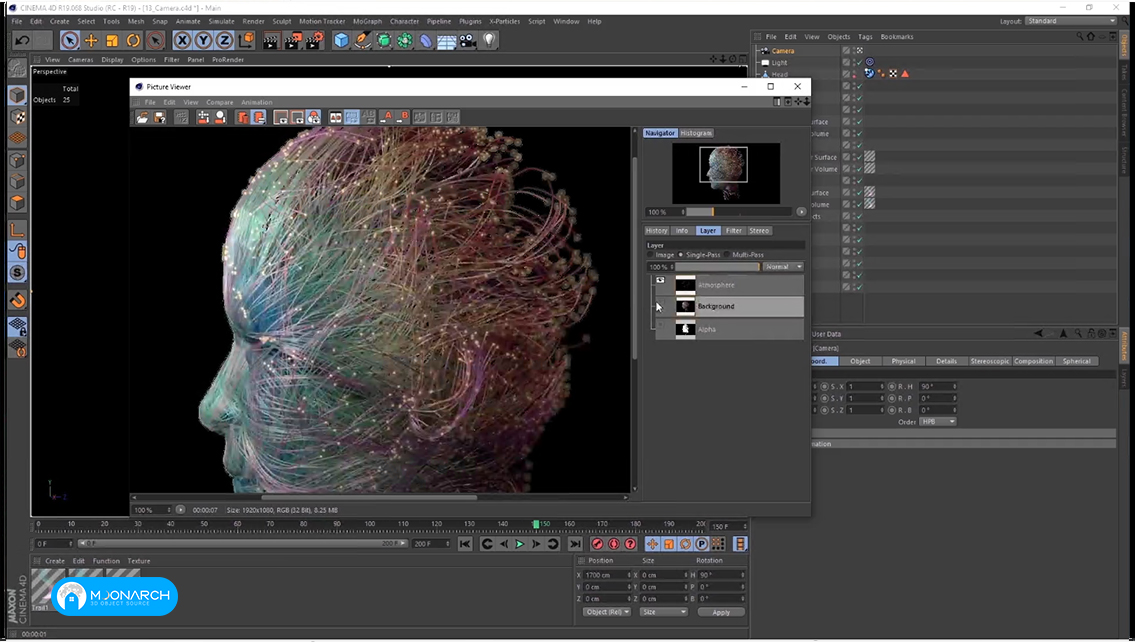Toggle the Z axis lock

pos(225,41)
